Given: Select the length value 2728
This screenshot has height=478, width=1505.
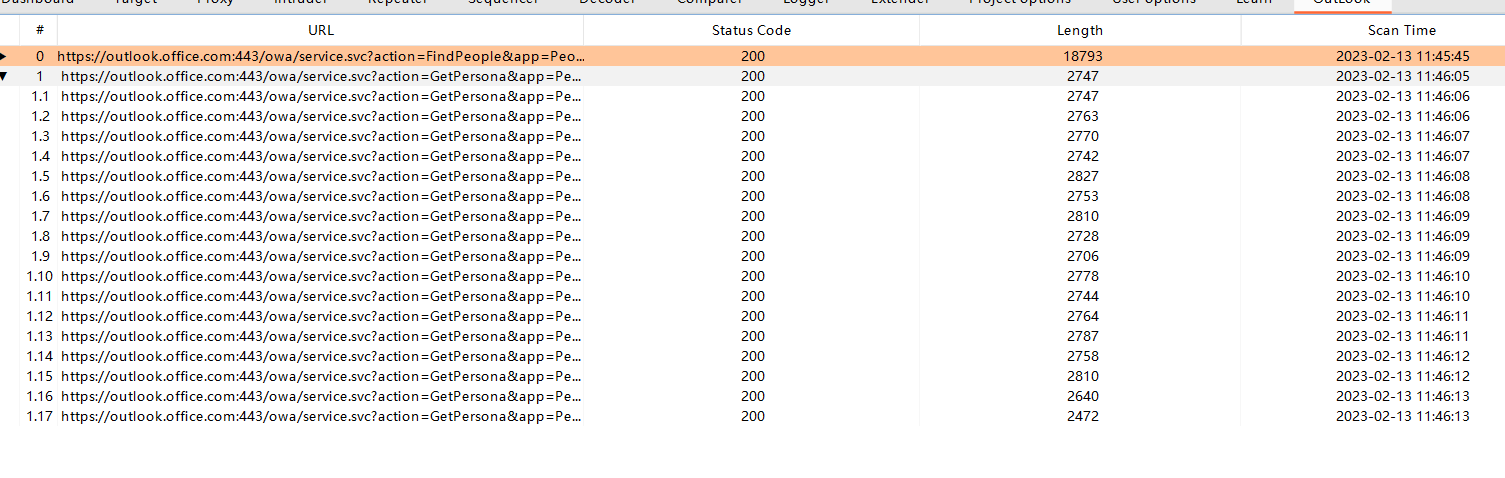Looking at the screenshot, I should (1082, 236).
